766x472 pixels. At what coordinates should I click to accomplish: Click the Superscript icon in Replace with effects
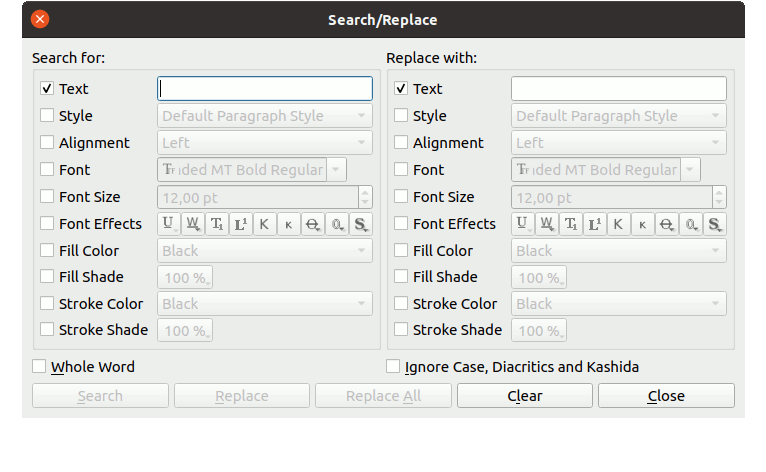(595, 224)
